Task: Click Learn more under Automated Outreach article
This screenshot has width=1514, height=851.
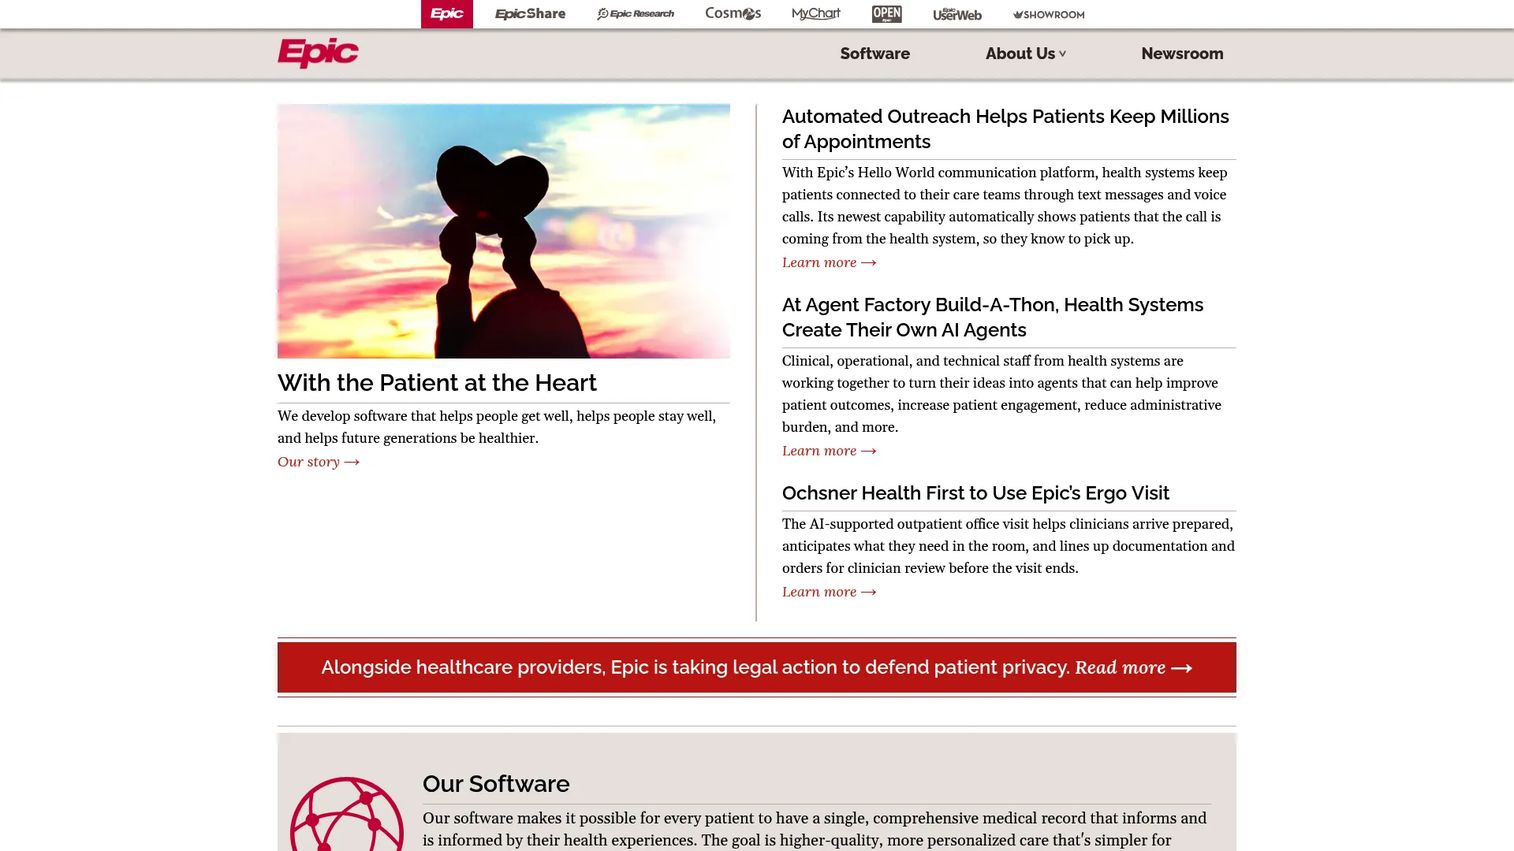Action: pos(829,263)
